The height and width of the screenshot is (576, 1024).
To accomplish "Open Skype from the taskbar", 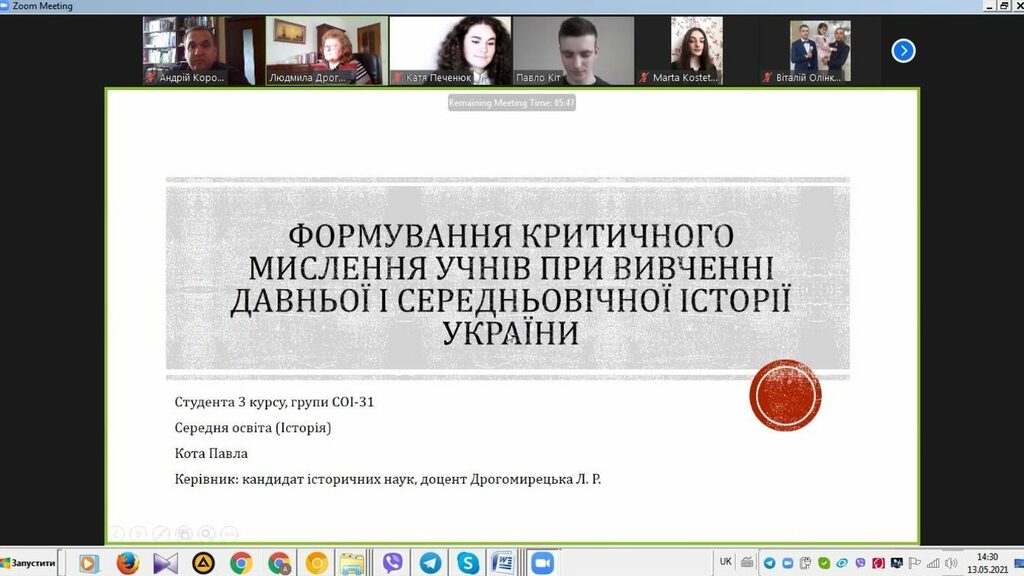I will pyautogui.click(x=467, y=563).
